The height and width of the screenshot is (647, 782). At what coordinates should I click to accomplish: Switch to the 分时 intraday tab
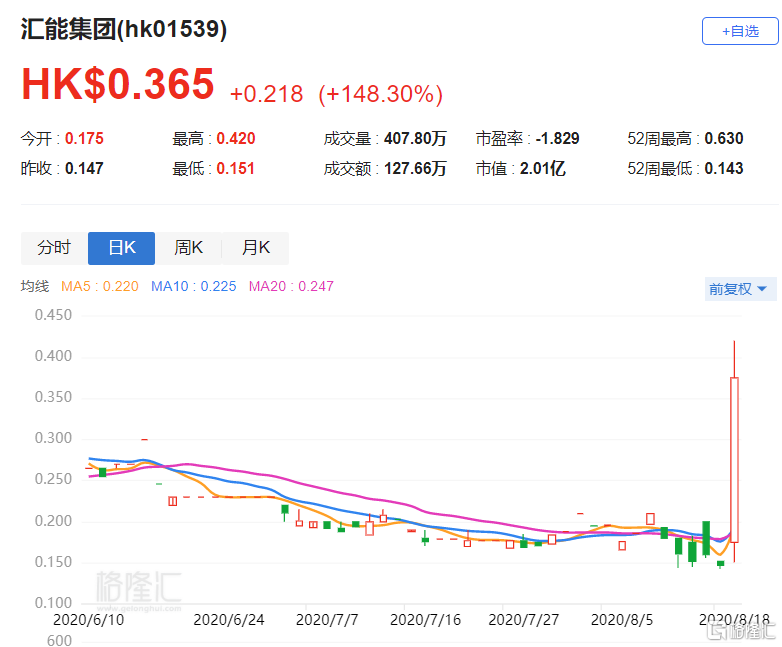[x=54, y=247]
